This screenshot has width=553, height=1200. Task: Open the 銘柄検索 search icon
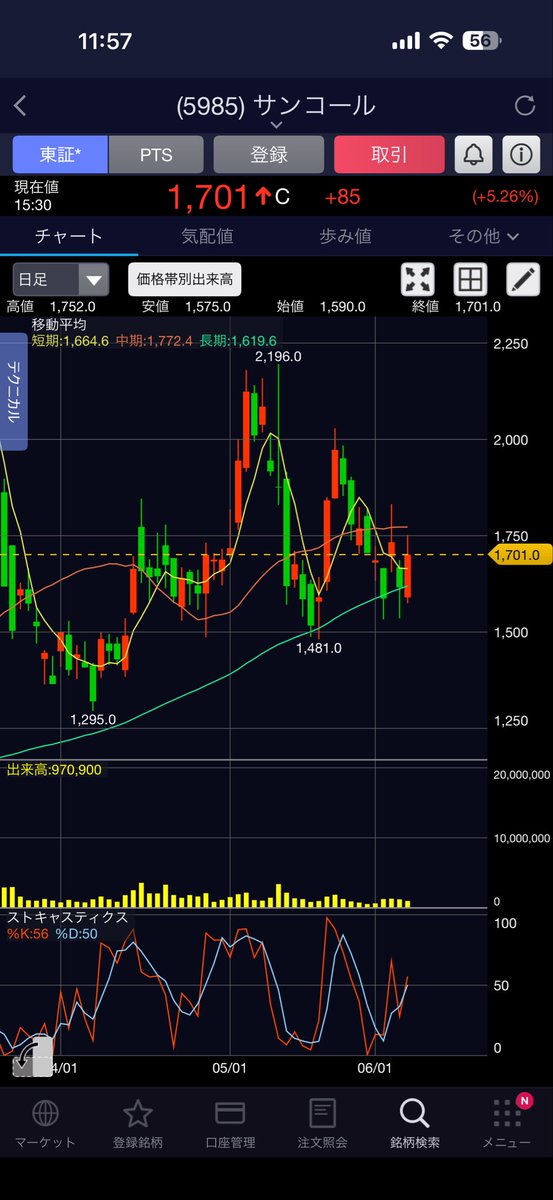414,1112
